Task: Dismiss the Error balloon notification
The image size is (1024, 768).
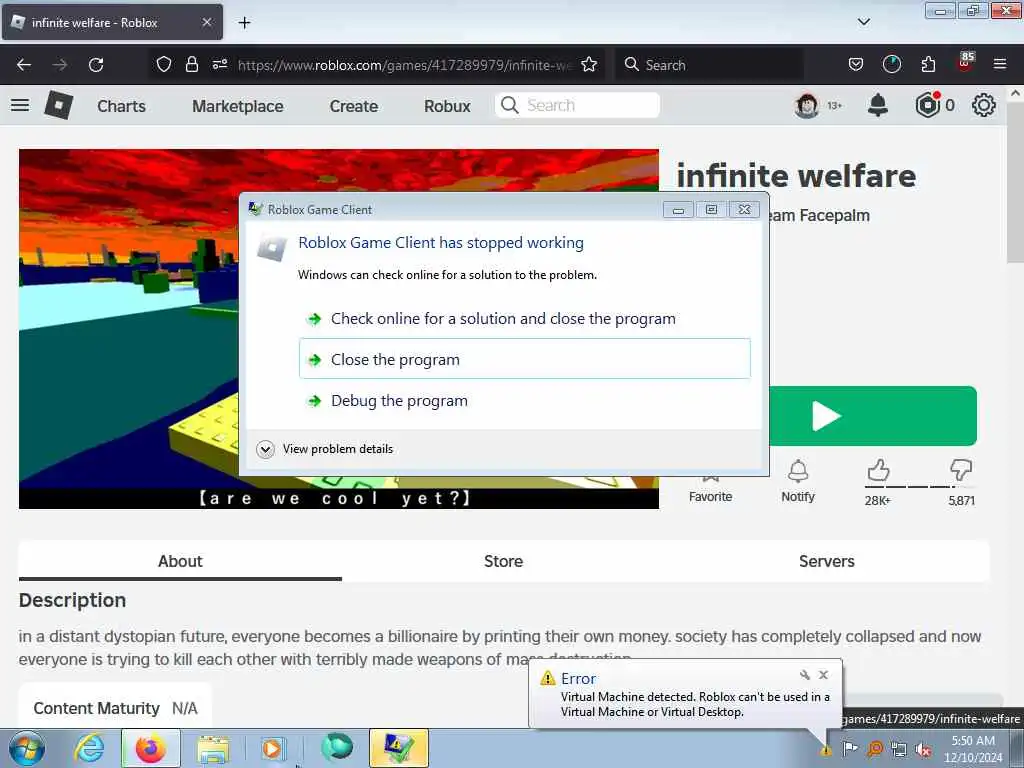Action: tap(824, 675)
